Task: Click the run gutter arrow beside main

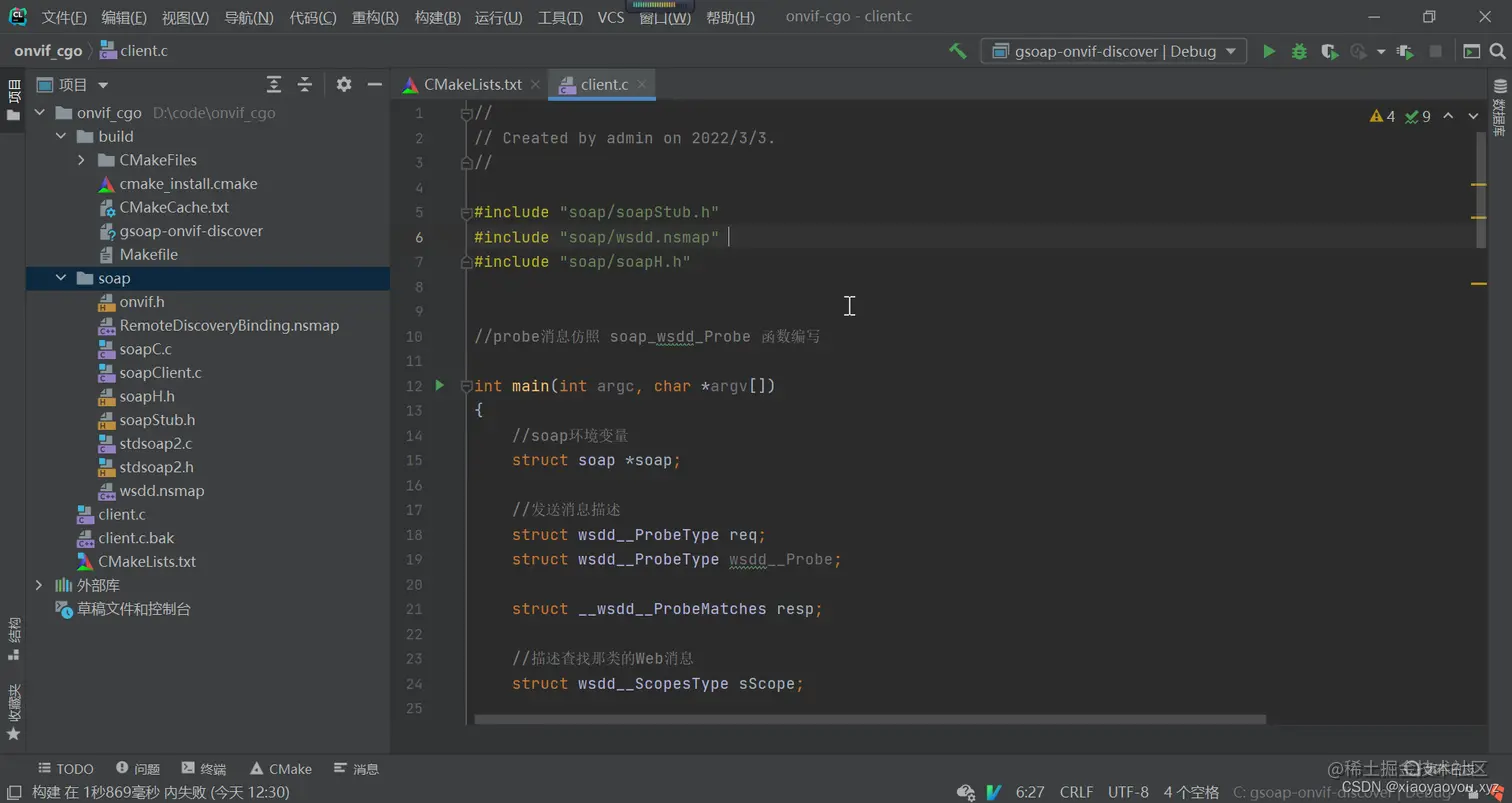Action: point(440,385)
